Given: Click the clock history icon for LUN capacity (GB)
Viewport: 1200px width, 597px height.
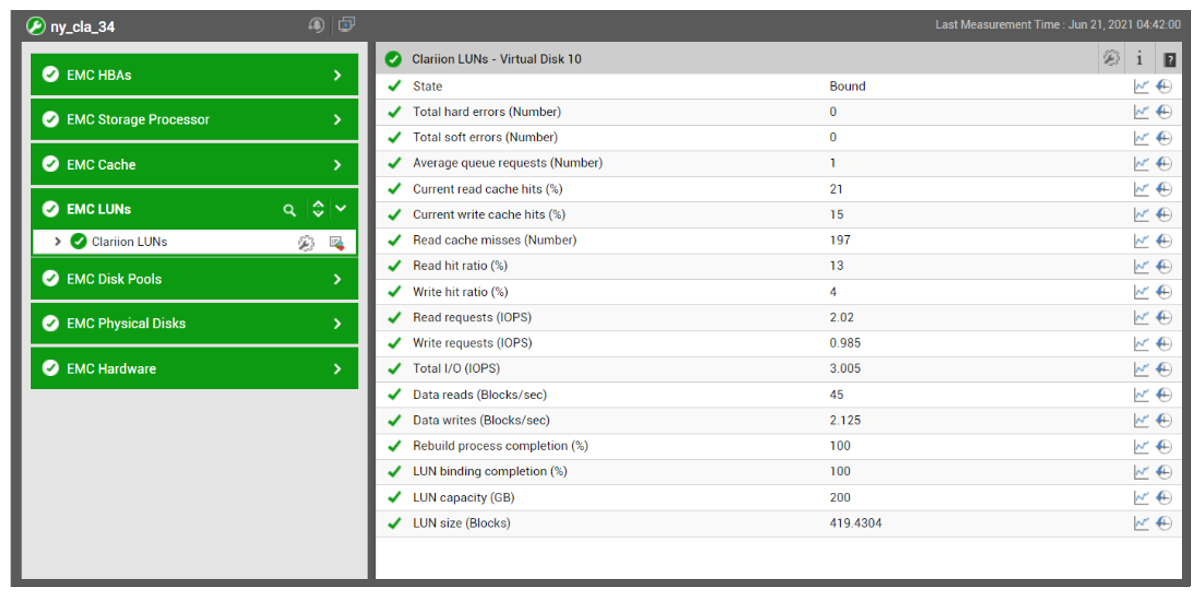Looking at the screenshot, I should pyautogui.click(x=1163, y=497).
